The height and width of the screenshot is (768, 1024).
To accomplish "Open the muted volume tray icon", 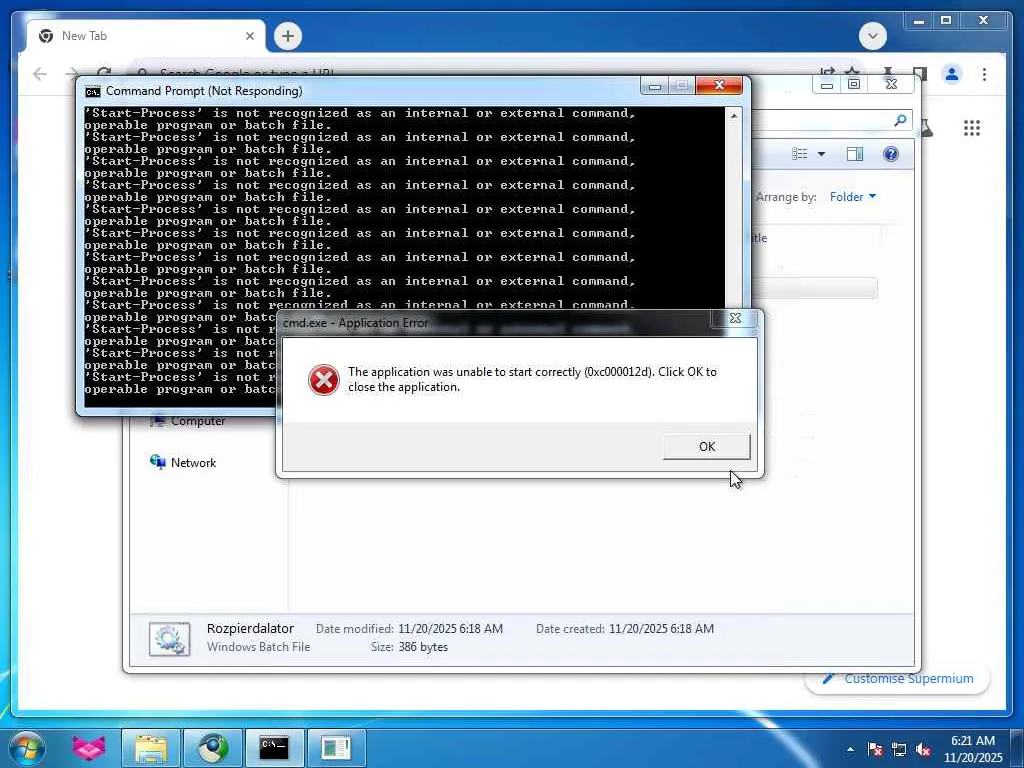I will pos(923,749).
